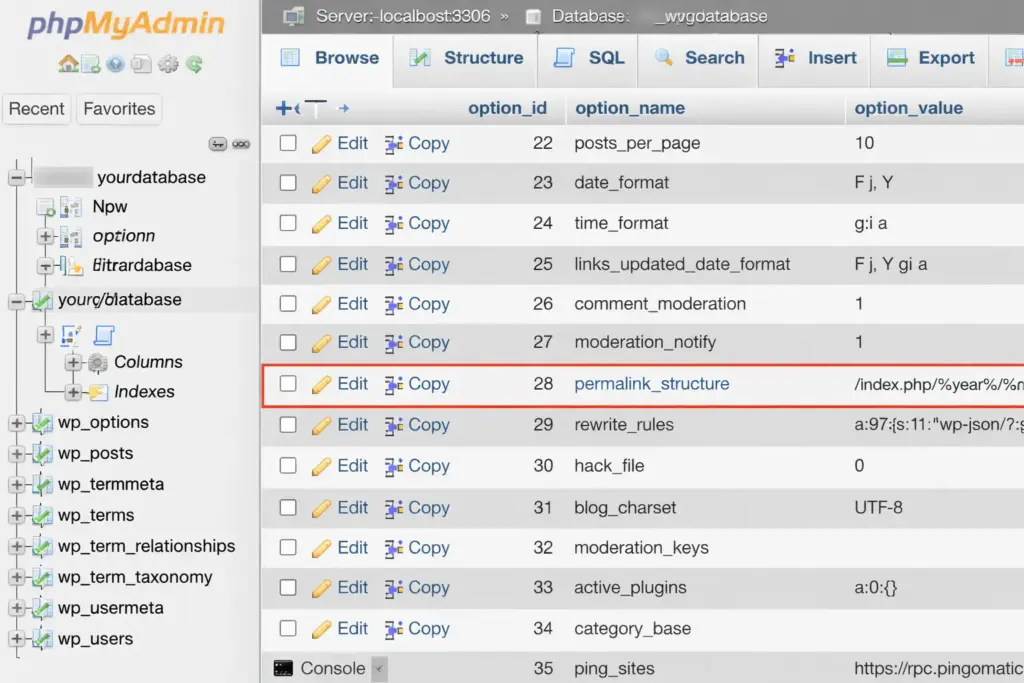The width and height of the screenshot is (1024, 683).
Task: Click the Favorites button
Action: pos(119,109)
